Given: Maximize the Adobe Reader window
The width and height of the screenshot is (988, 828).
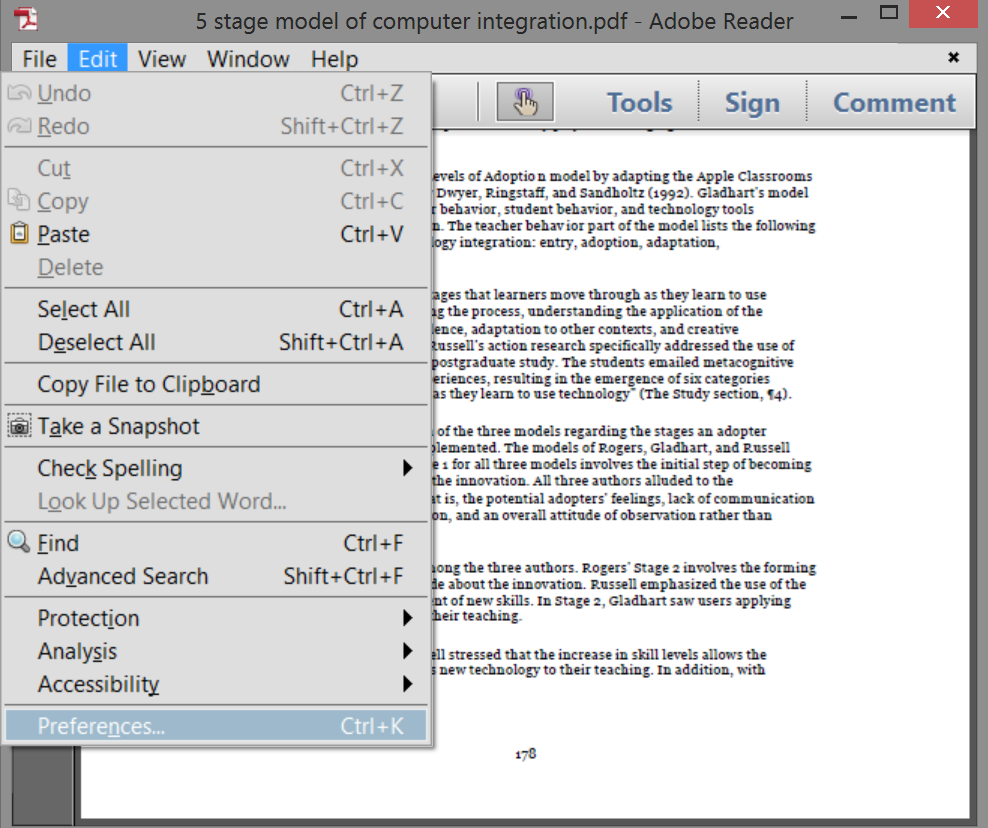Looking at the screenshot, I should pyautogui.click(x=888, y=13).
